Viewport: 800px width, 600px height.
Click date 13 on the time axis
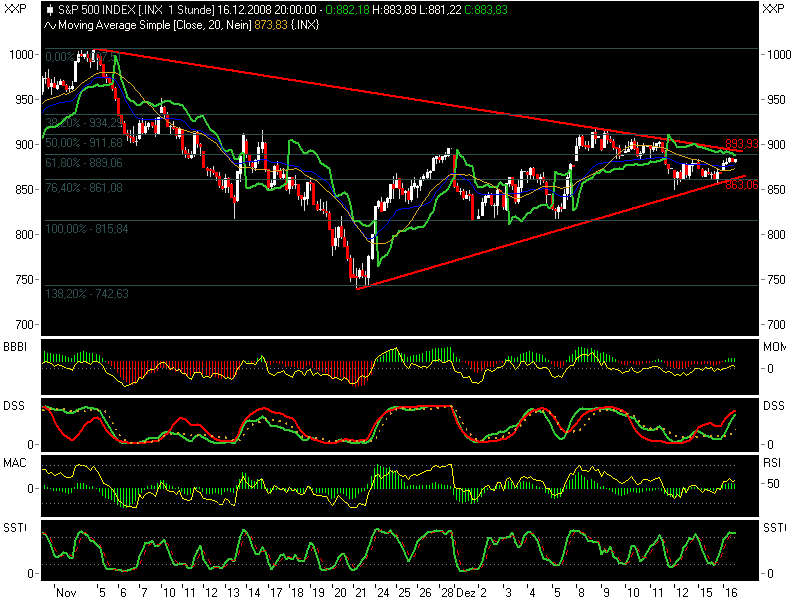click(233, 592)
